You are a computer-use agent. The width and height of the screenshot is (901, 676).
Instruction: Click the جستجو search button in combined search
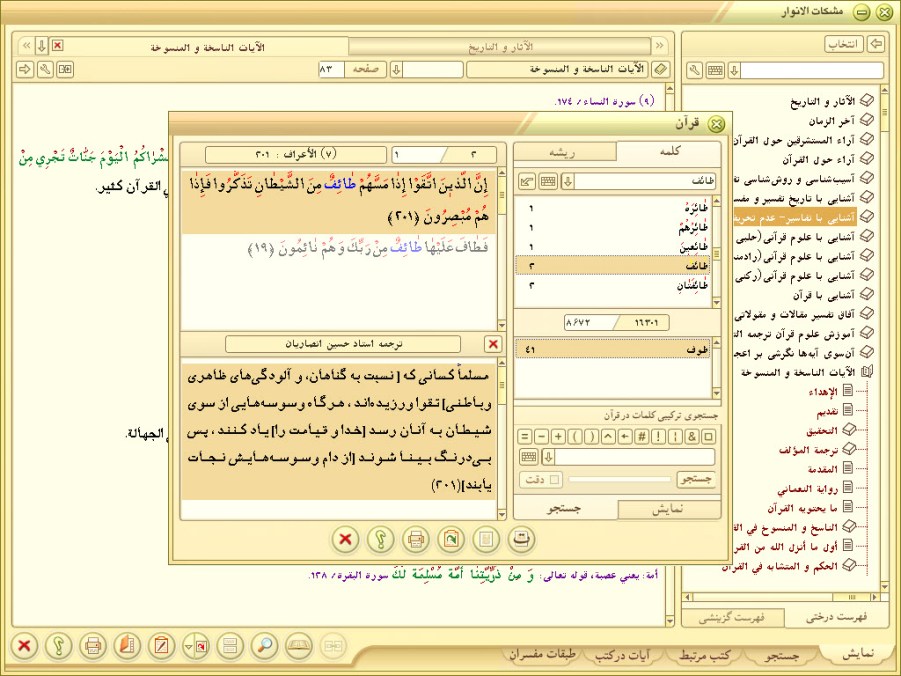point(696,479)
